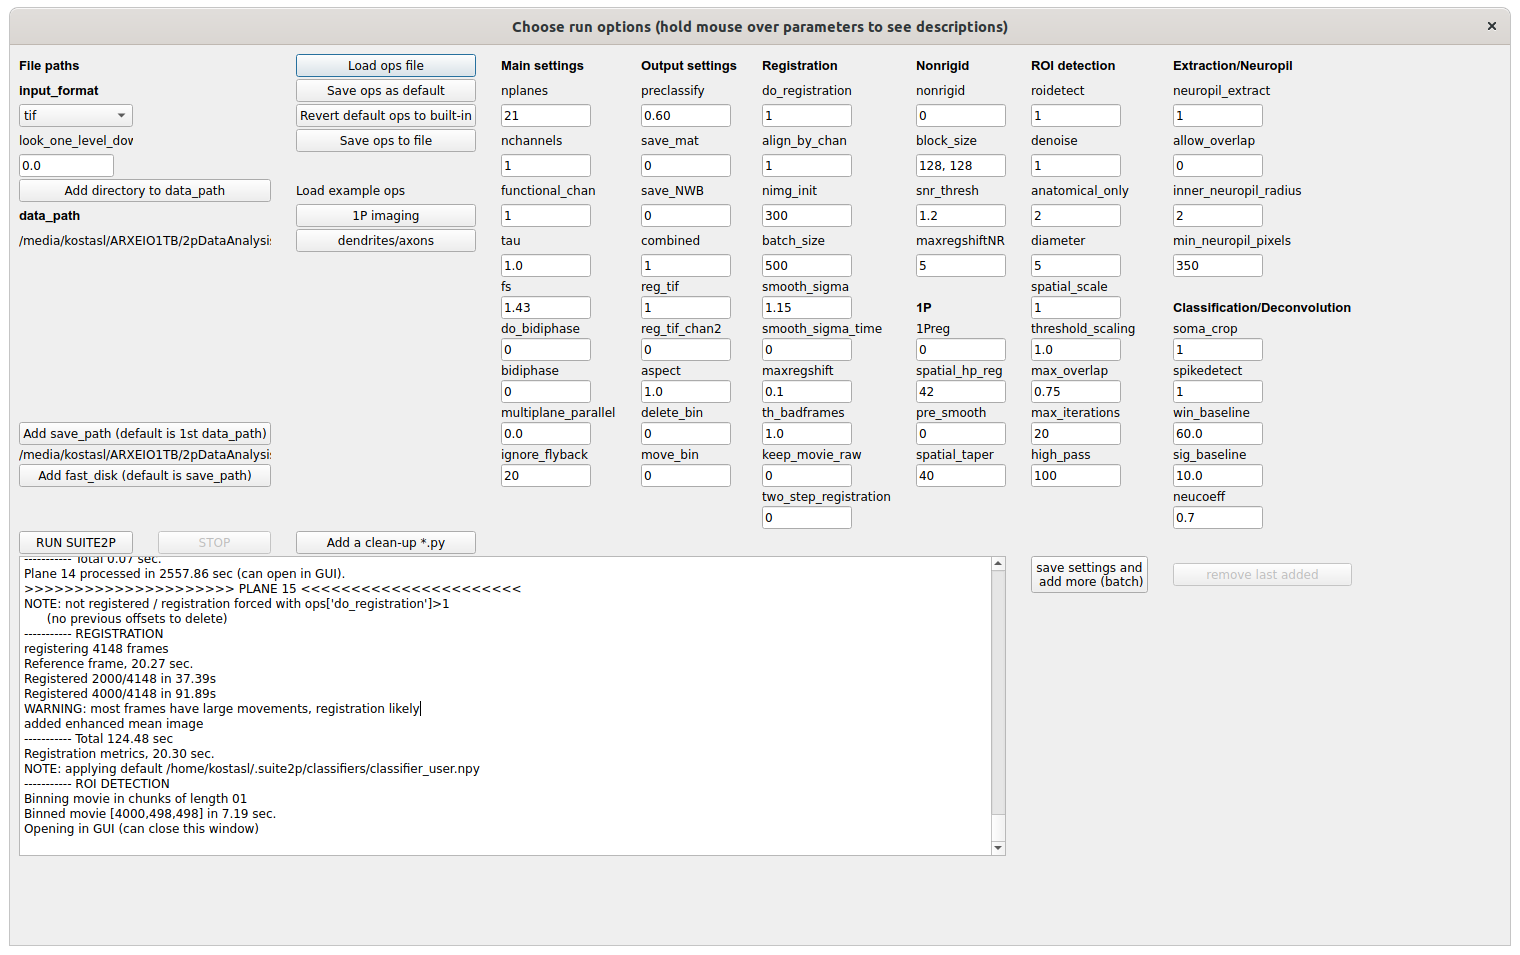Click Revert default ops to built-in
Screen dimensions: 1520x955
tap(385, 115)
